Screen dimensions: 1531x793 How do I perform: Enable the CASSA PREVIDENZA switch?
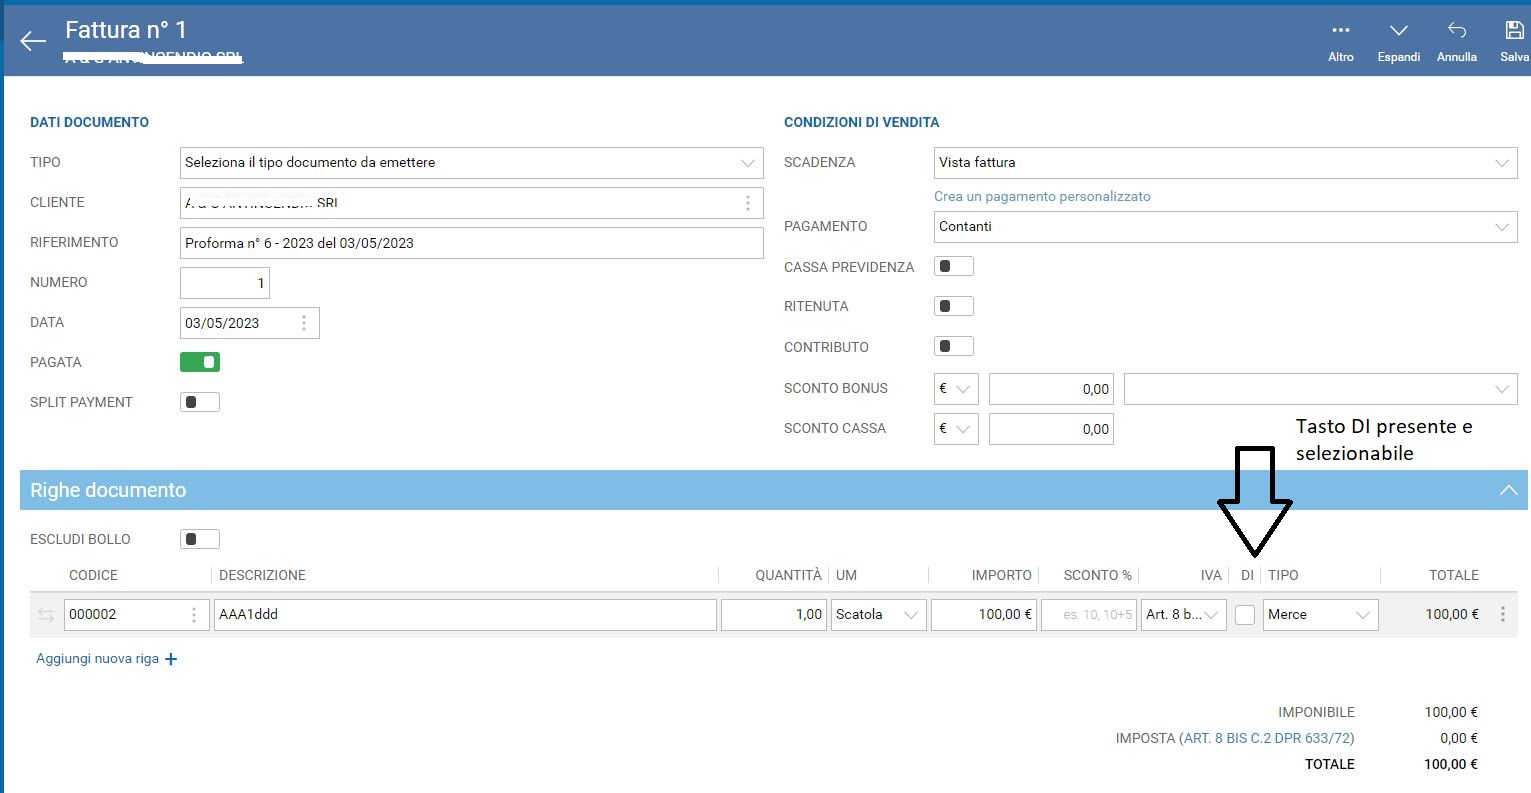[954, 266]
